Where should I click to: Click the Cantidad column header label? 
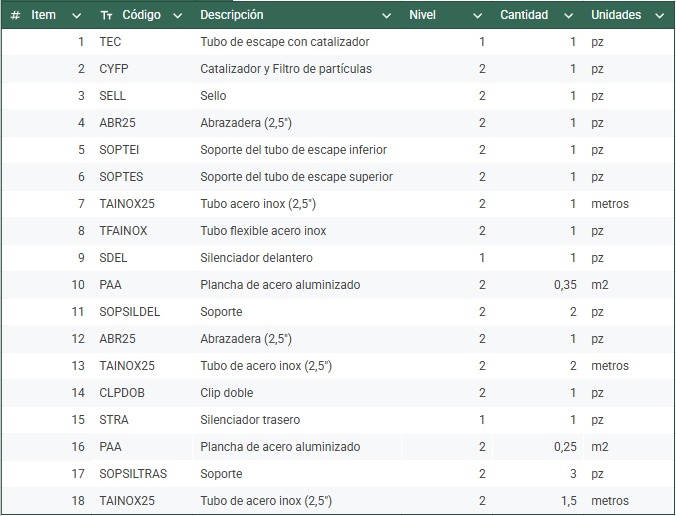click(524, 15)
